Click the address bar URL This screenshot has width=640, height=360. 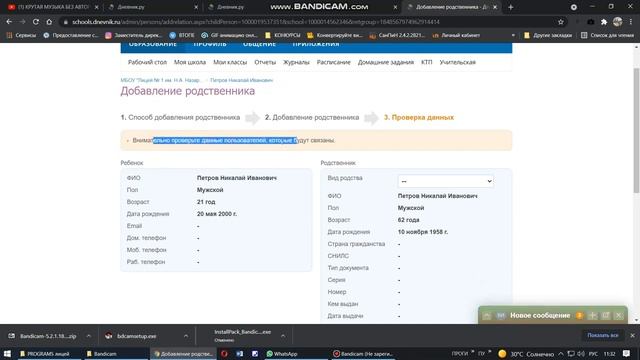pos(256,22)
